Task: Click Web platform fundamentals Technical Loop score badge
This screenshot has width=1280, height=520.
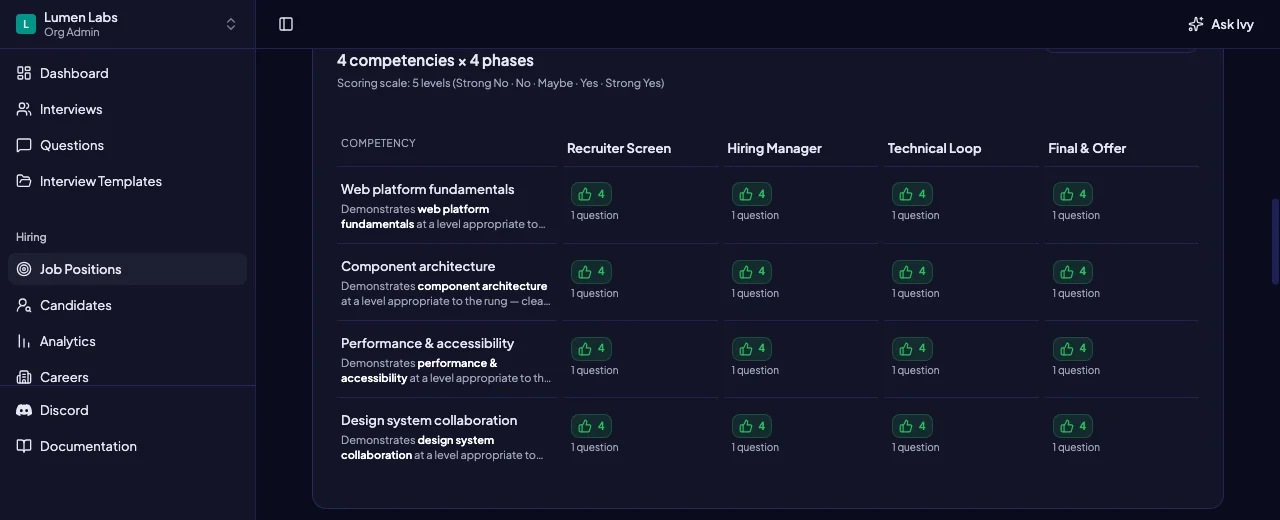Action: coord(912,194)
